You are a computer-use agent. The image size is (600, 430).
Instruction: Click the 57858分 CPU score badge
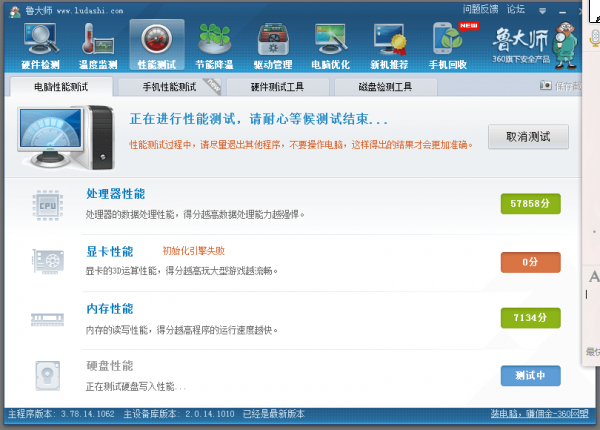click(530, 204)
